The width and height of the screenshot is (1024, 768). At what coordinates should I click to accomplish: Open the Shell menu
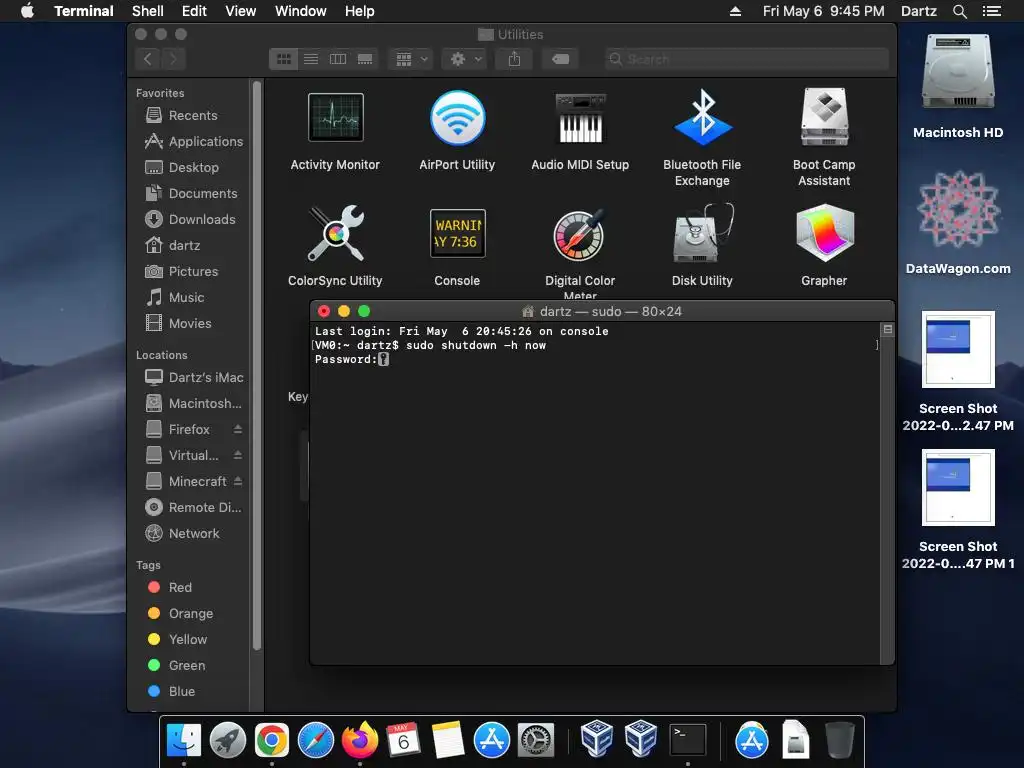pos(148,11)
